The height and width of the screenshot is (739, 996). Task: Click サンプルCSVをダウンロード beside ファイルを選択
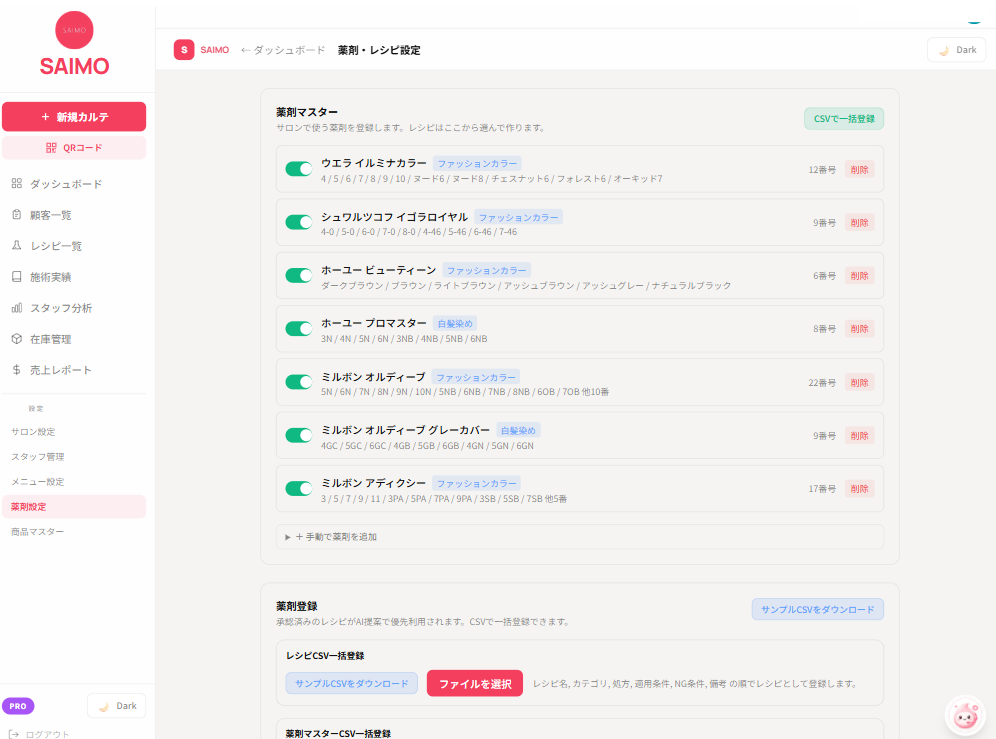click(x=351, y=683)
